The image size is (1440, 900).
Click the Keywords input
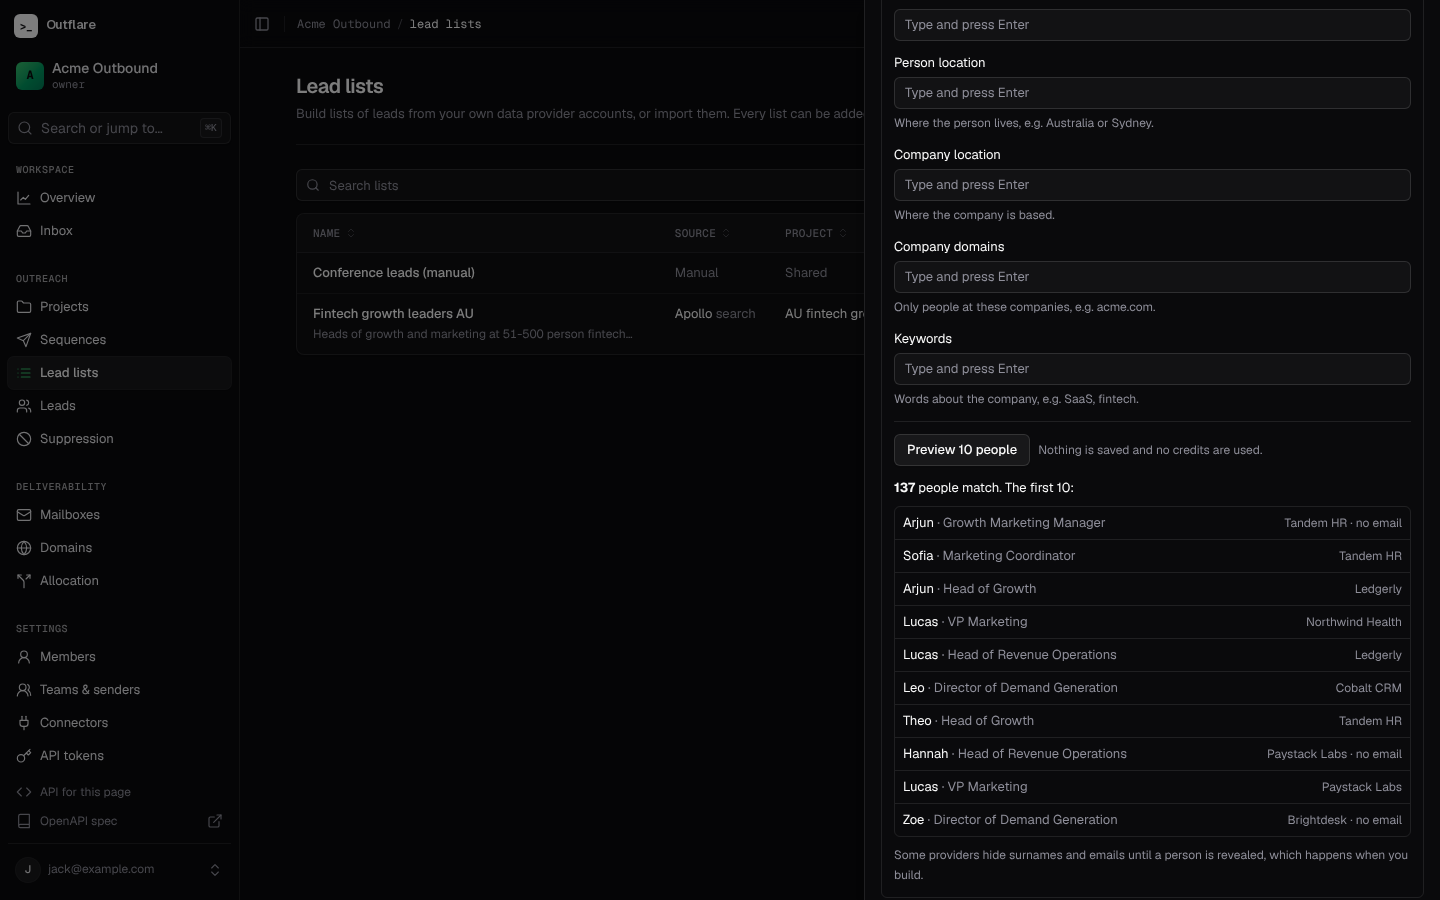click(x=1152, y=369)
